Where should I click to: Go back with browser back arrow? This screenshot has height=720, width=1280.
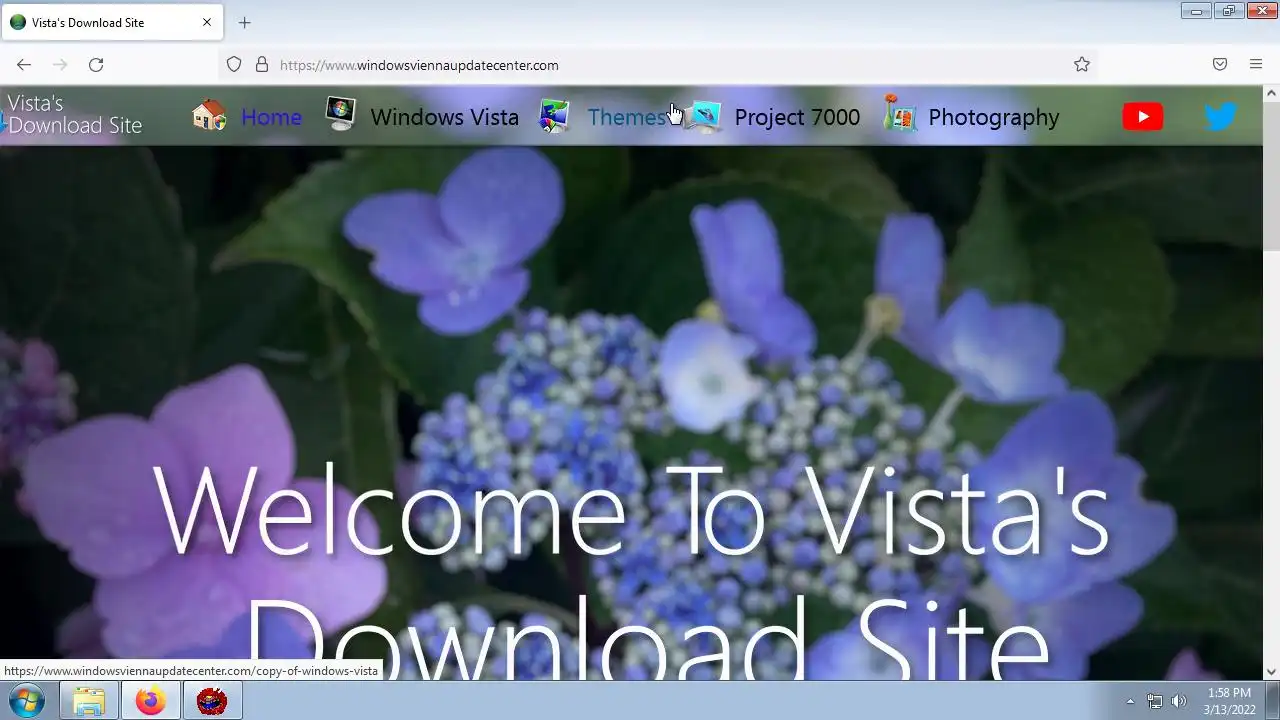24,65
